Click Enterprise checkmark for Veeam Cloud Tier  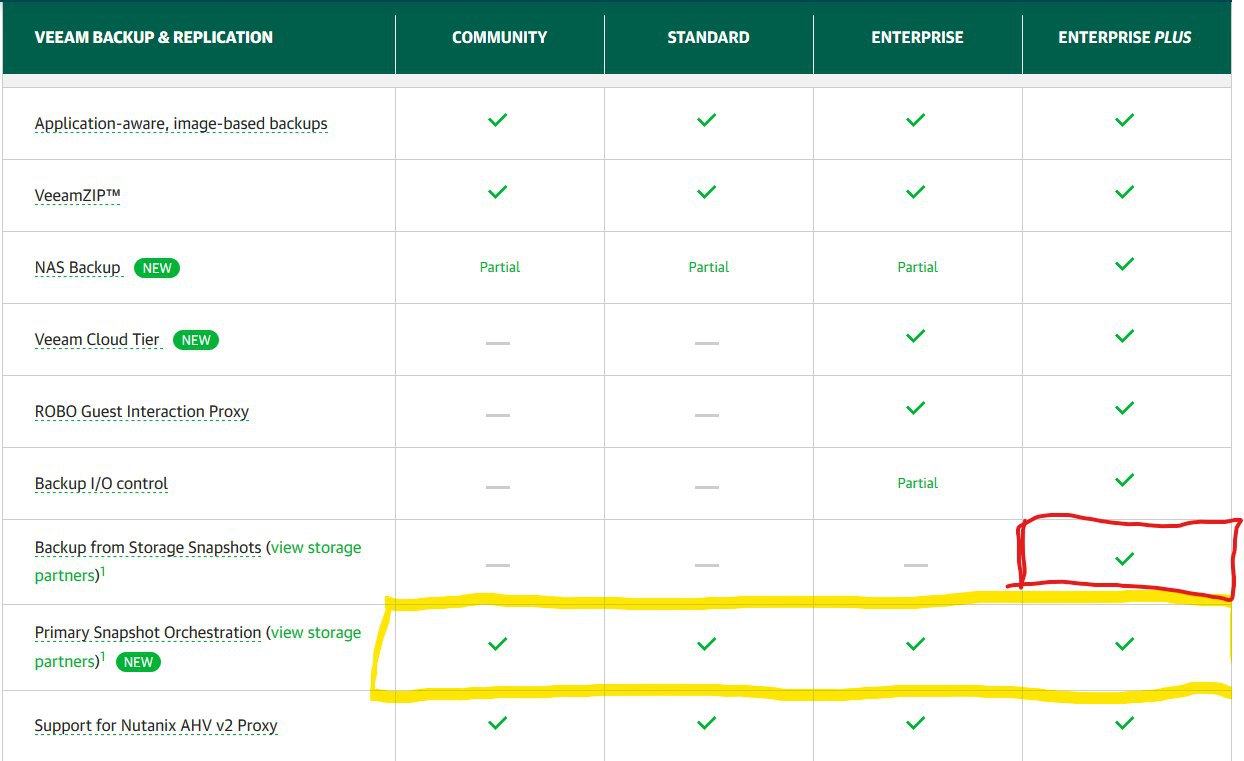click(916, 336)
